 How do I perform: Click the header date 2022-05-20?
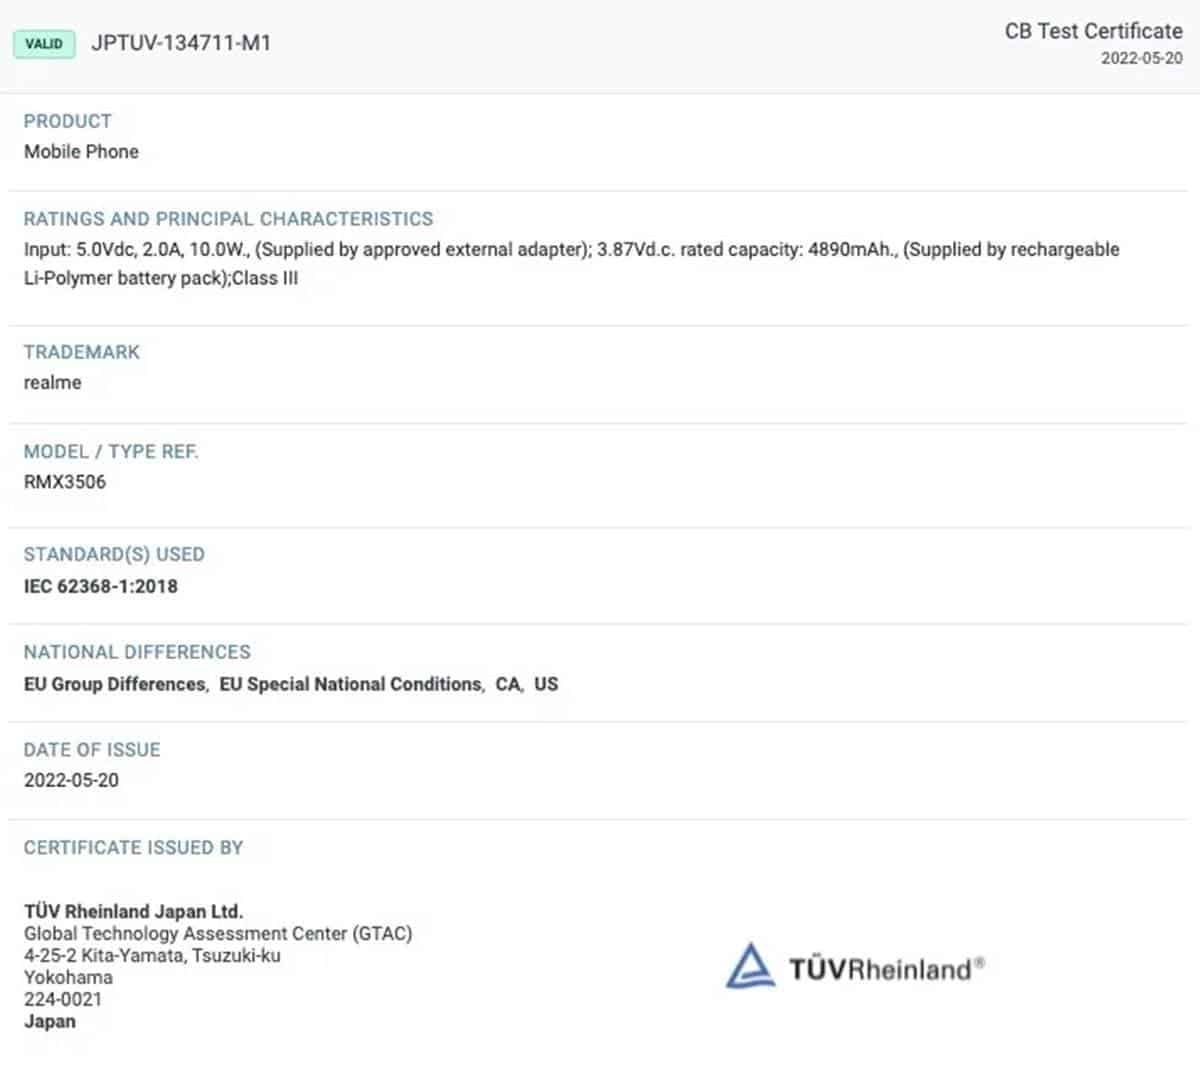(x=1141, y=58)
